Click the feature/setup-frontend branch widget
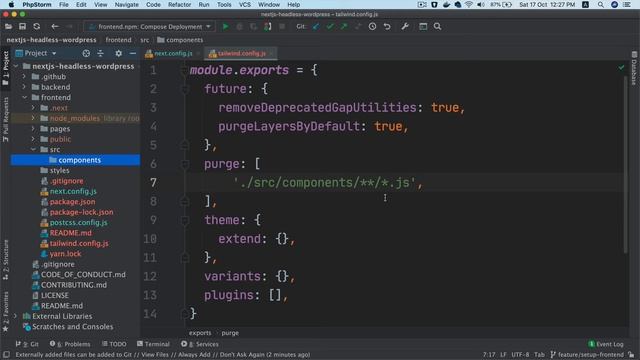The height and width of the screenshot is (360, 640). tap(587, 355)
